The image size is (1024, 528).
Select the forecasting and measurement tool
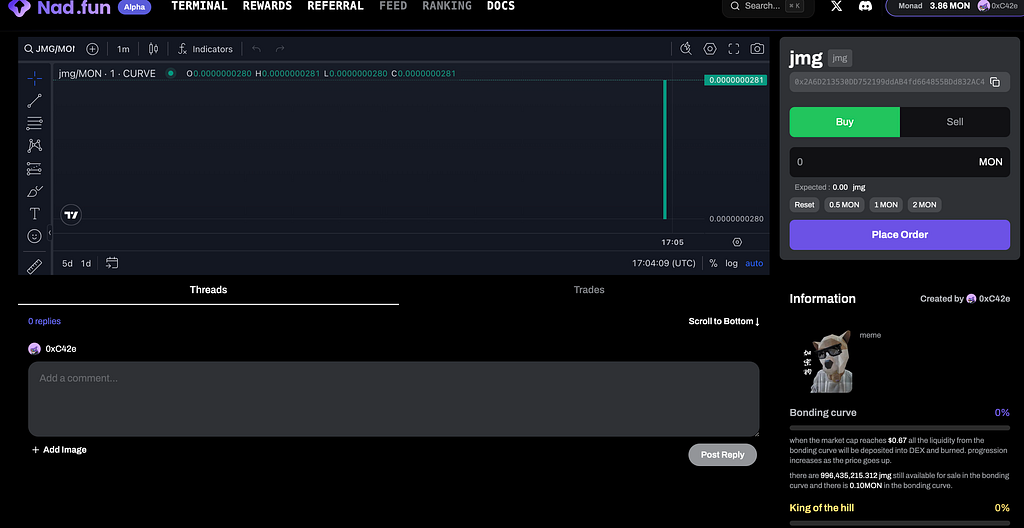click(35, 169)
